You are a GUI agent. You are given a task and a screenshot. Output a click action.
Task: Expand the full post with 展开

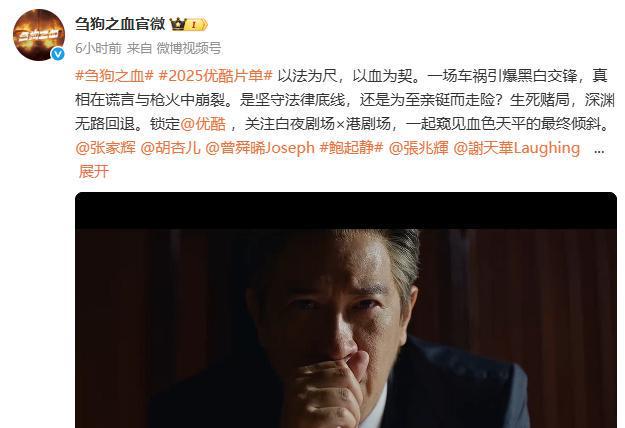94,172
